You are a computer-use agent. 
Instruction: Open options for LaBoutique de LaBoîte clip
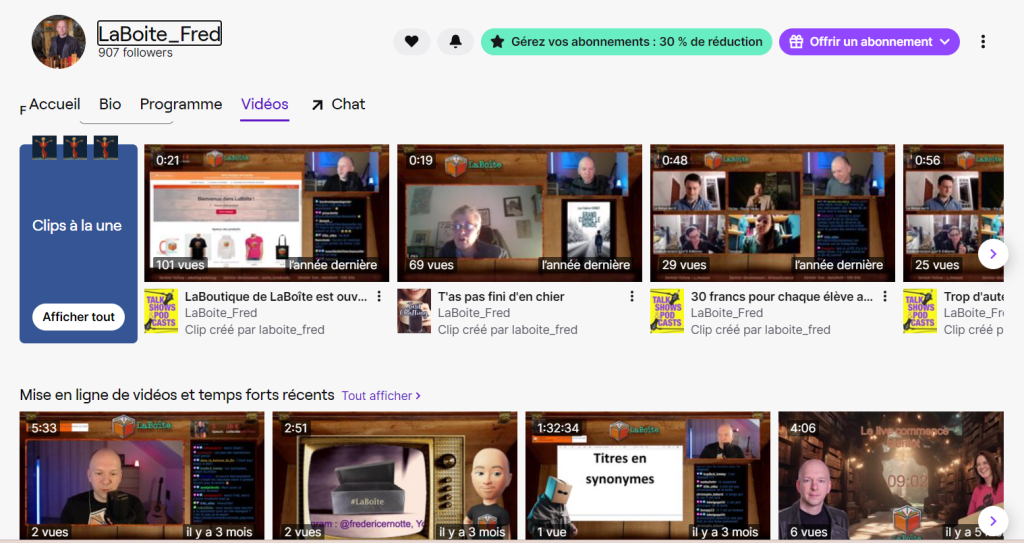point(379,297)
